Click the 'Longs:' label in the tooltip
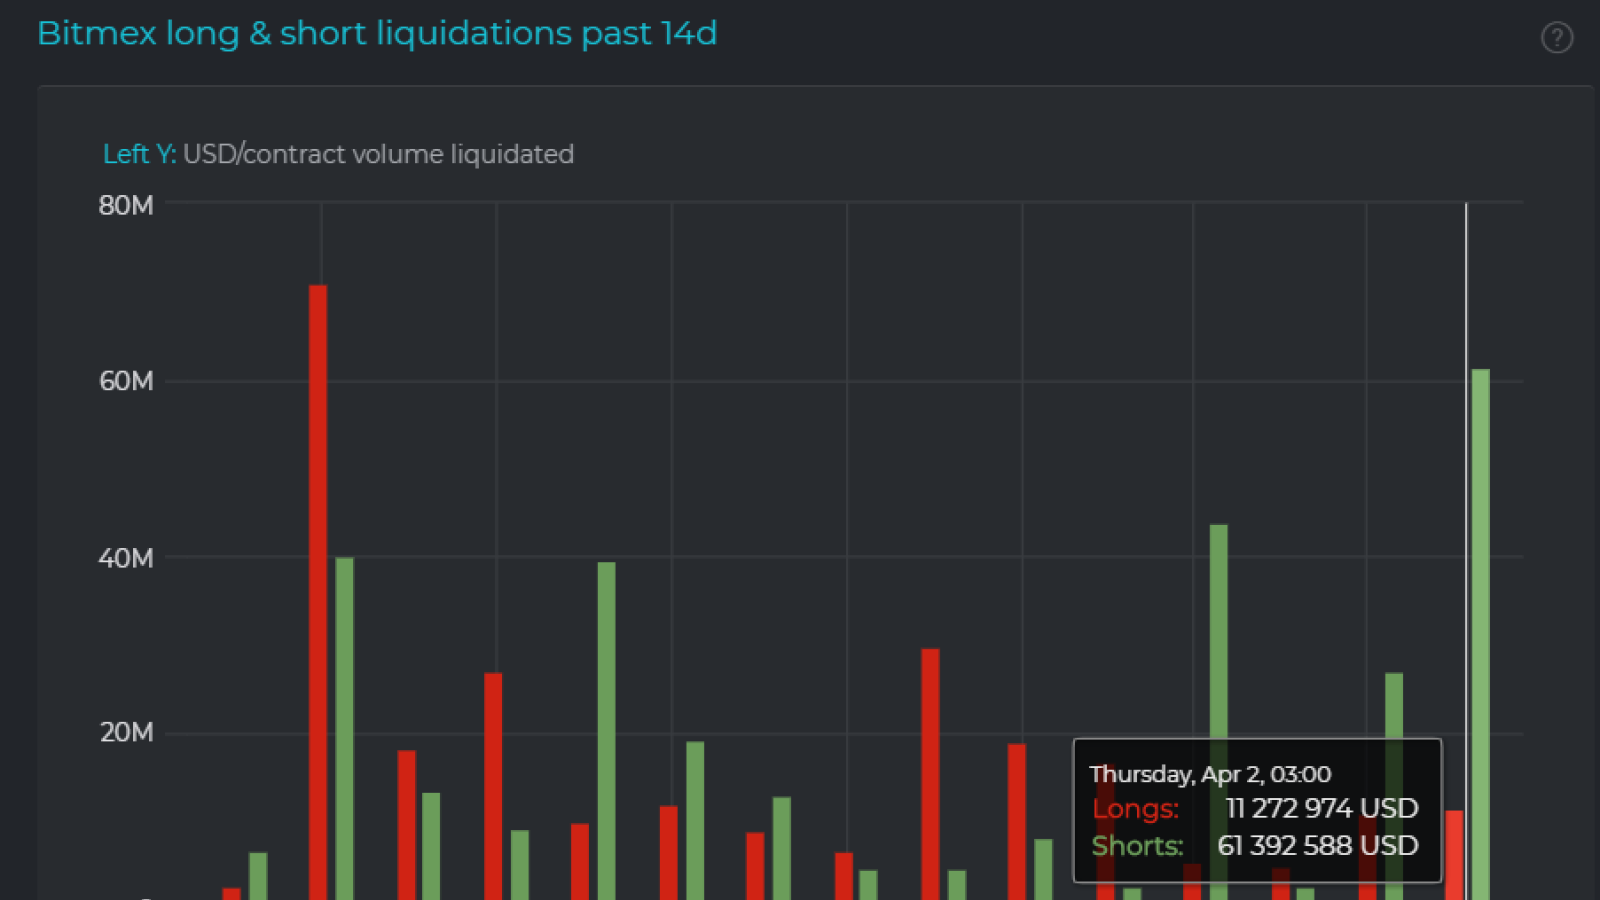Screen dimensions: 1600x900 [x=1135, y=808]
